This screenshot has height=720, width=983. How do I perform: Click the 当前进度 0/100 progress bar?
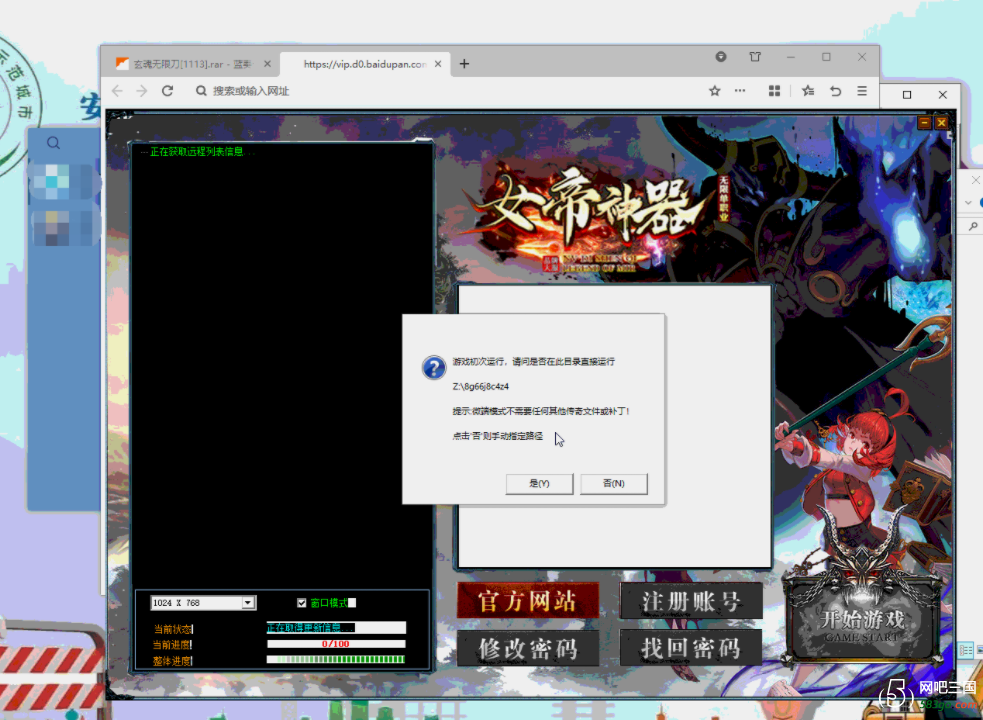pos(335,643)
